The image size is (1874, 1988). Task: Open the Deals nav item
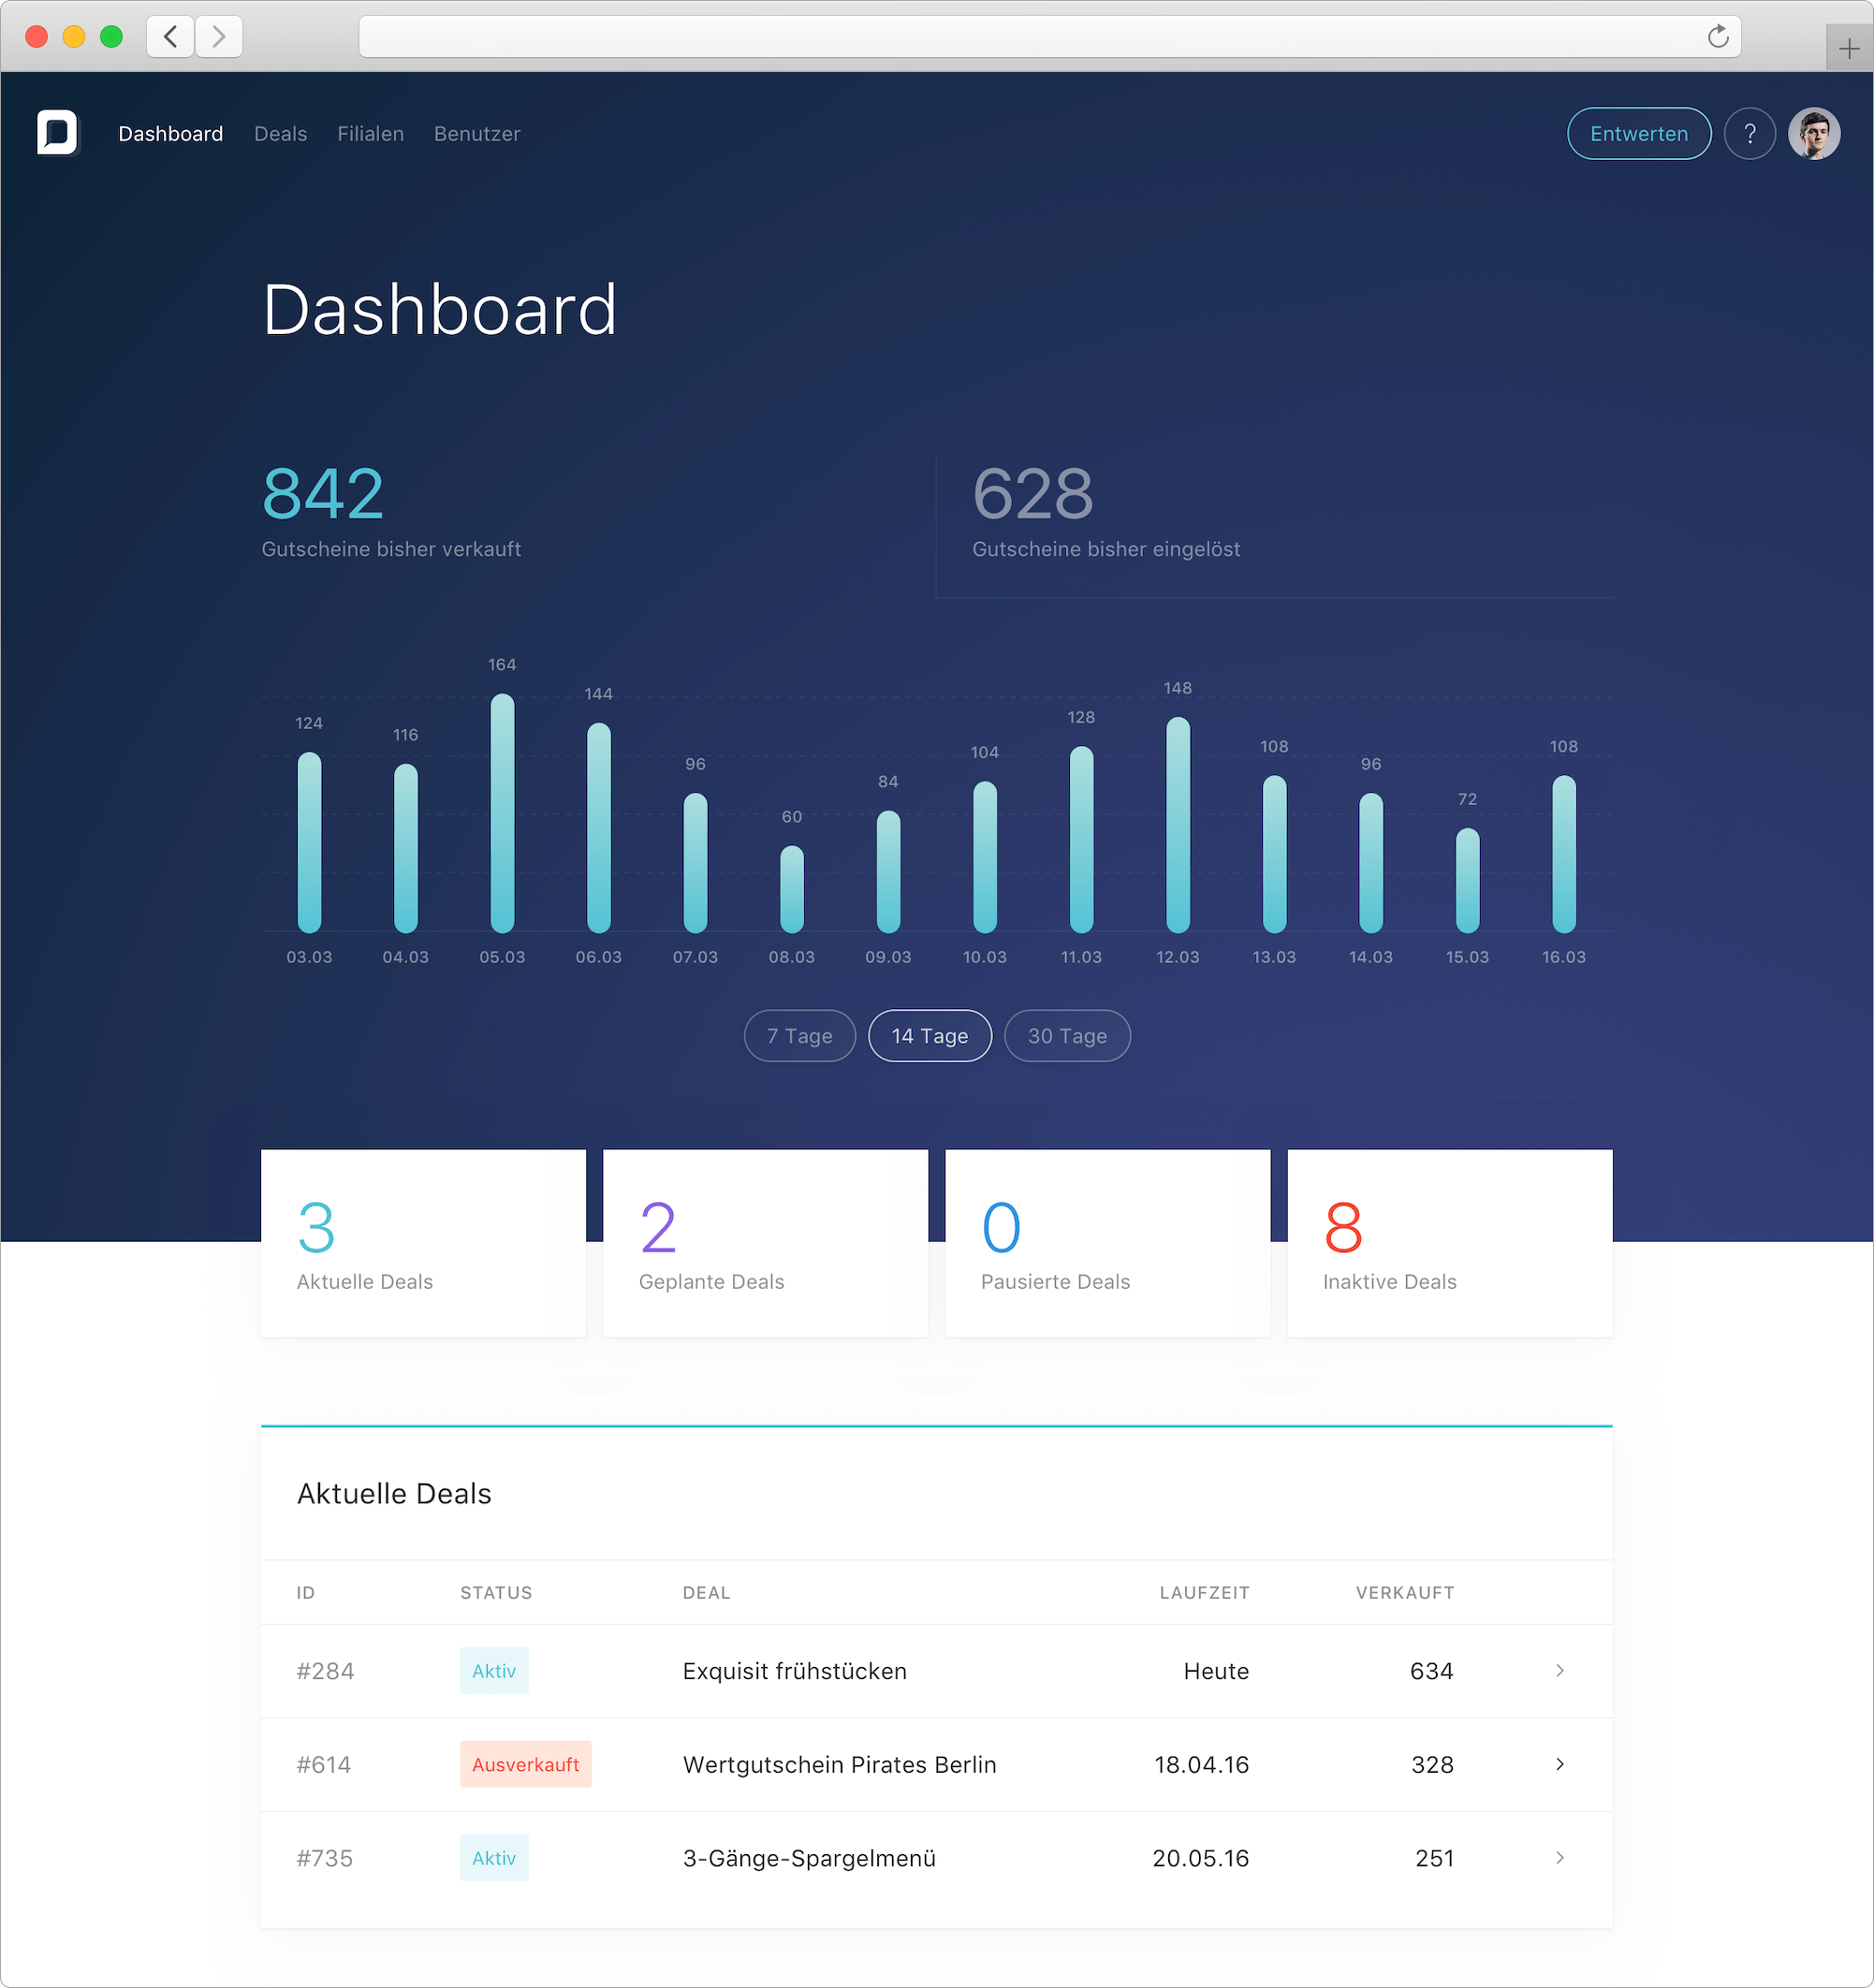pyautogui.click(x=280, y=134)
